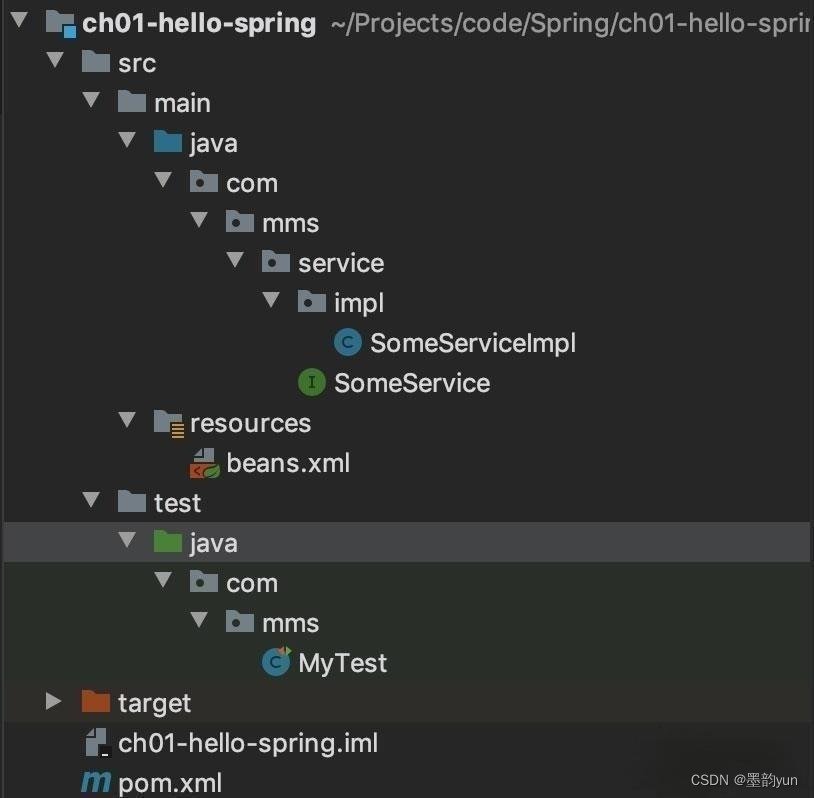
Task: Collapse the service package arrow
Action: [x=235, y=260]
